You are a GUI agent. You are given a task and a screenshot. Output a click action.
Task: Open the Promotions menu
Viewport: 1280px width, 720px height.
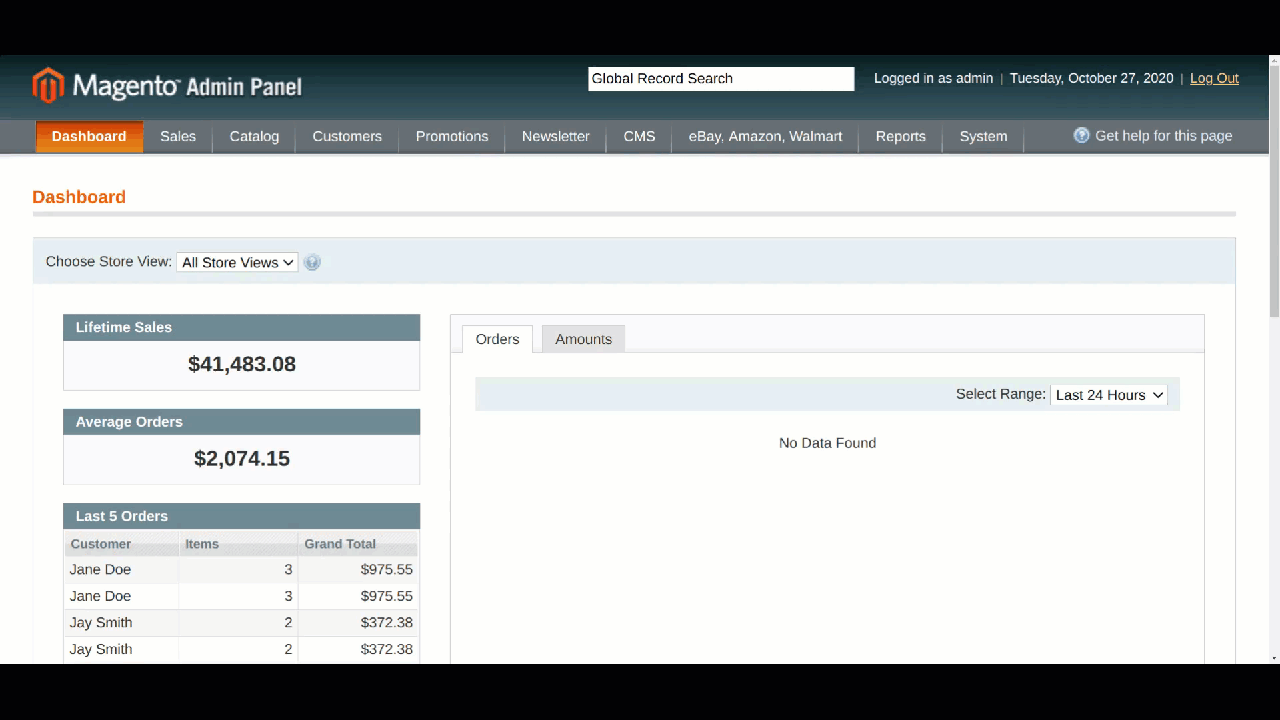point(452,137)
